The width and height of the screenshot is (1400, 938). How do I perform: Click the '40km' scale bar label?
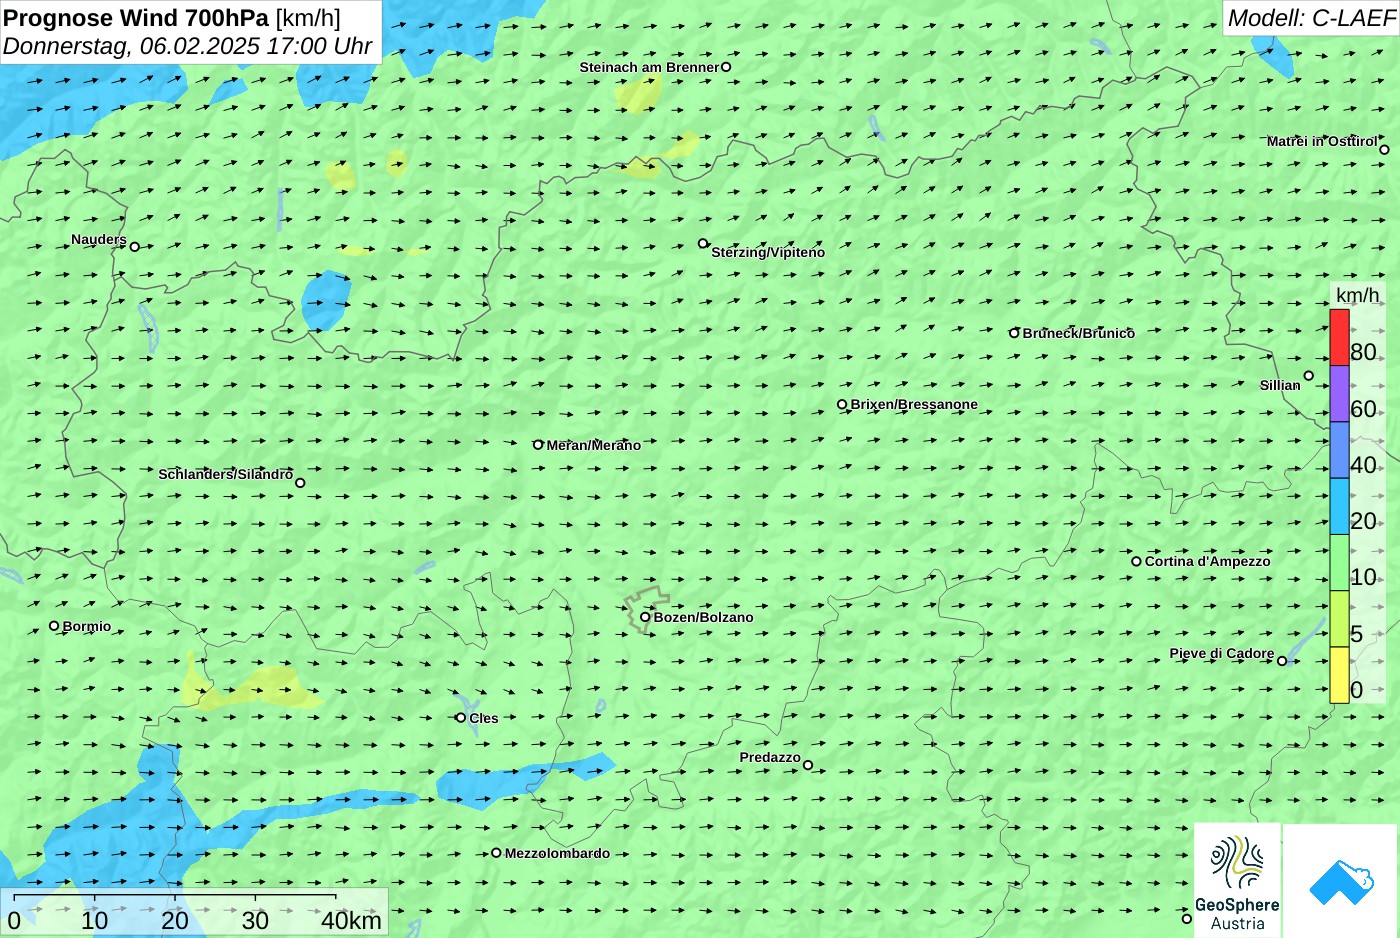[351, 921]
